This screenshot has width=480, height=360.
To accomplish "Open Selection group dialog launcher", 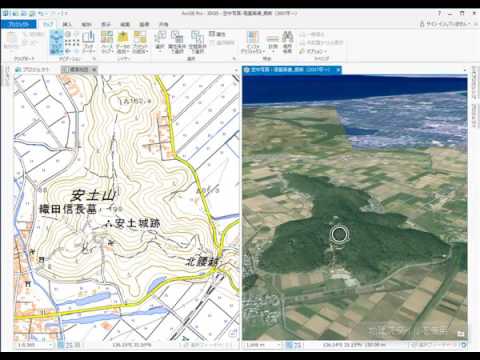I will click(x=234, y=59).
